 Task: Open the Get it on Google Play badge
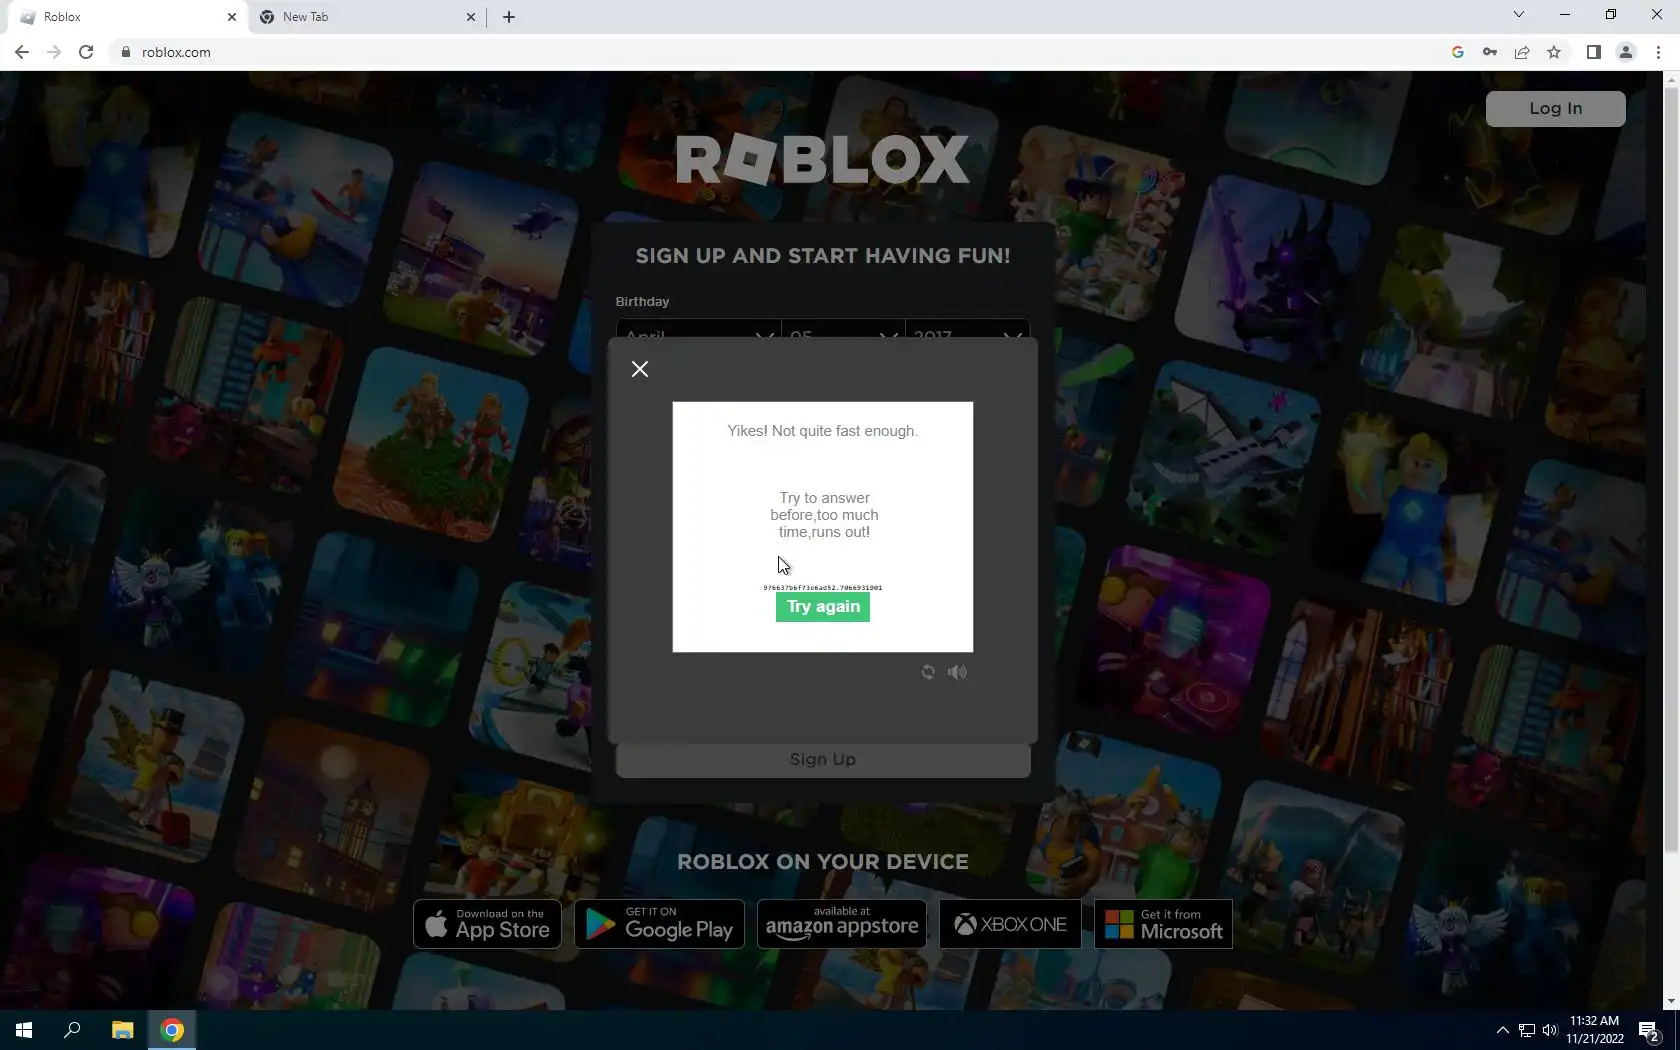click(659, 924)
